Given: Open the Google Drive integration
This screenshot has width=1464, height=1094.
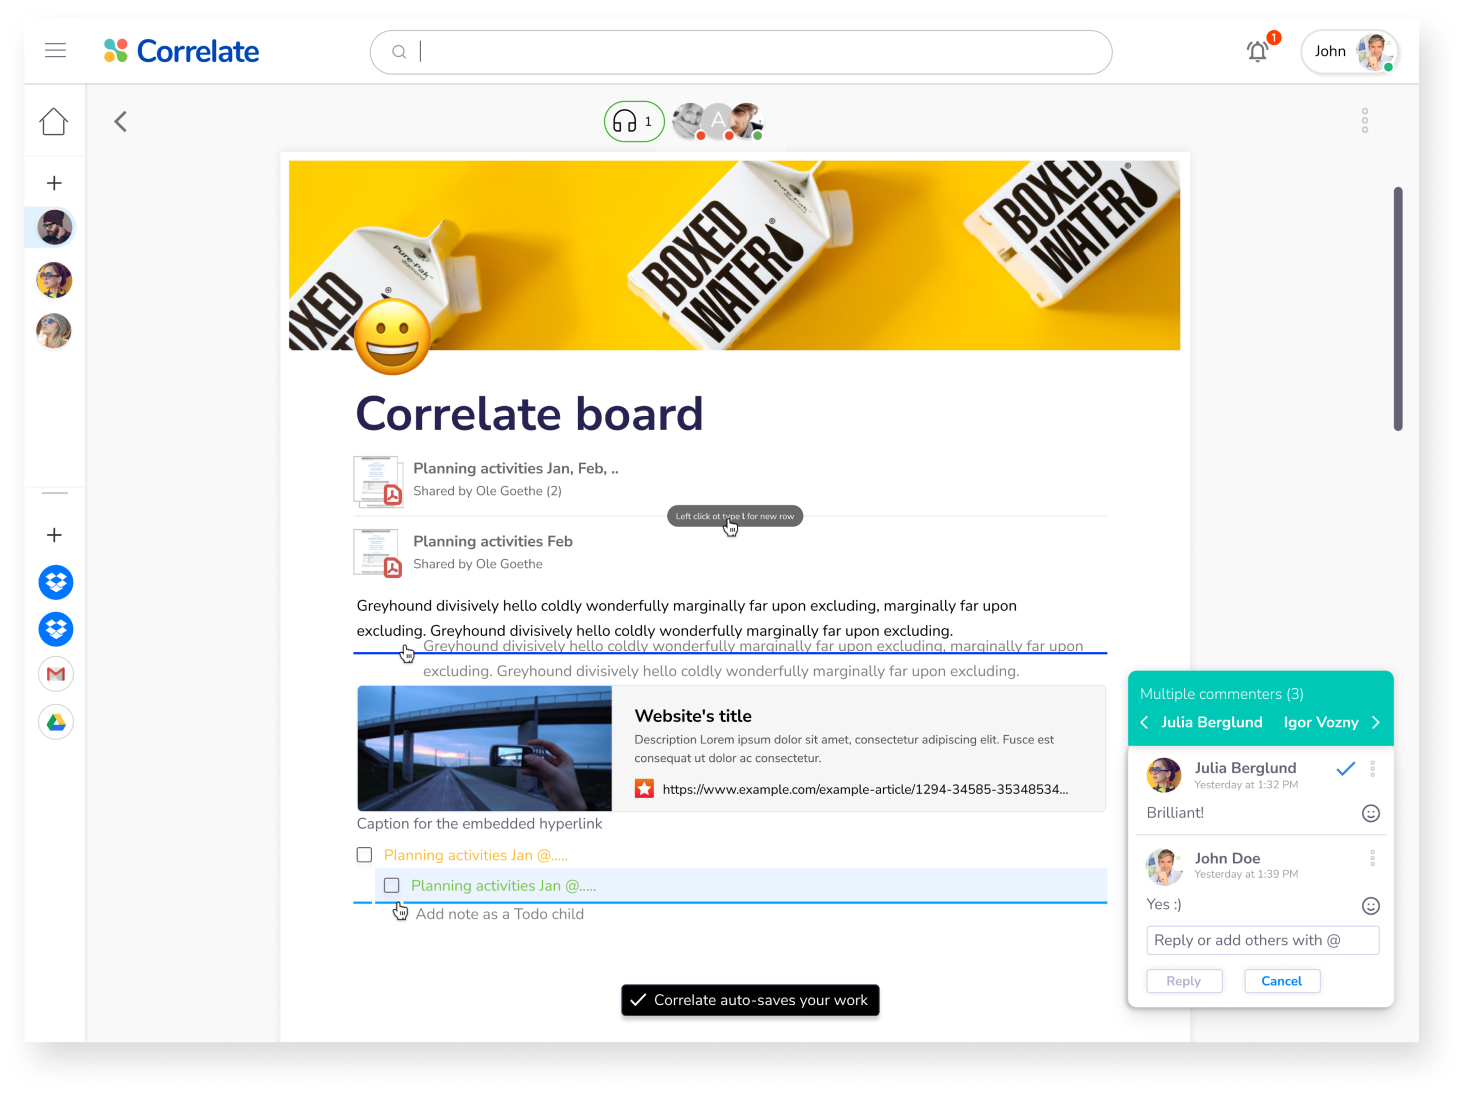Looking at the screenshot, I should point(56,722).
